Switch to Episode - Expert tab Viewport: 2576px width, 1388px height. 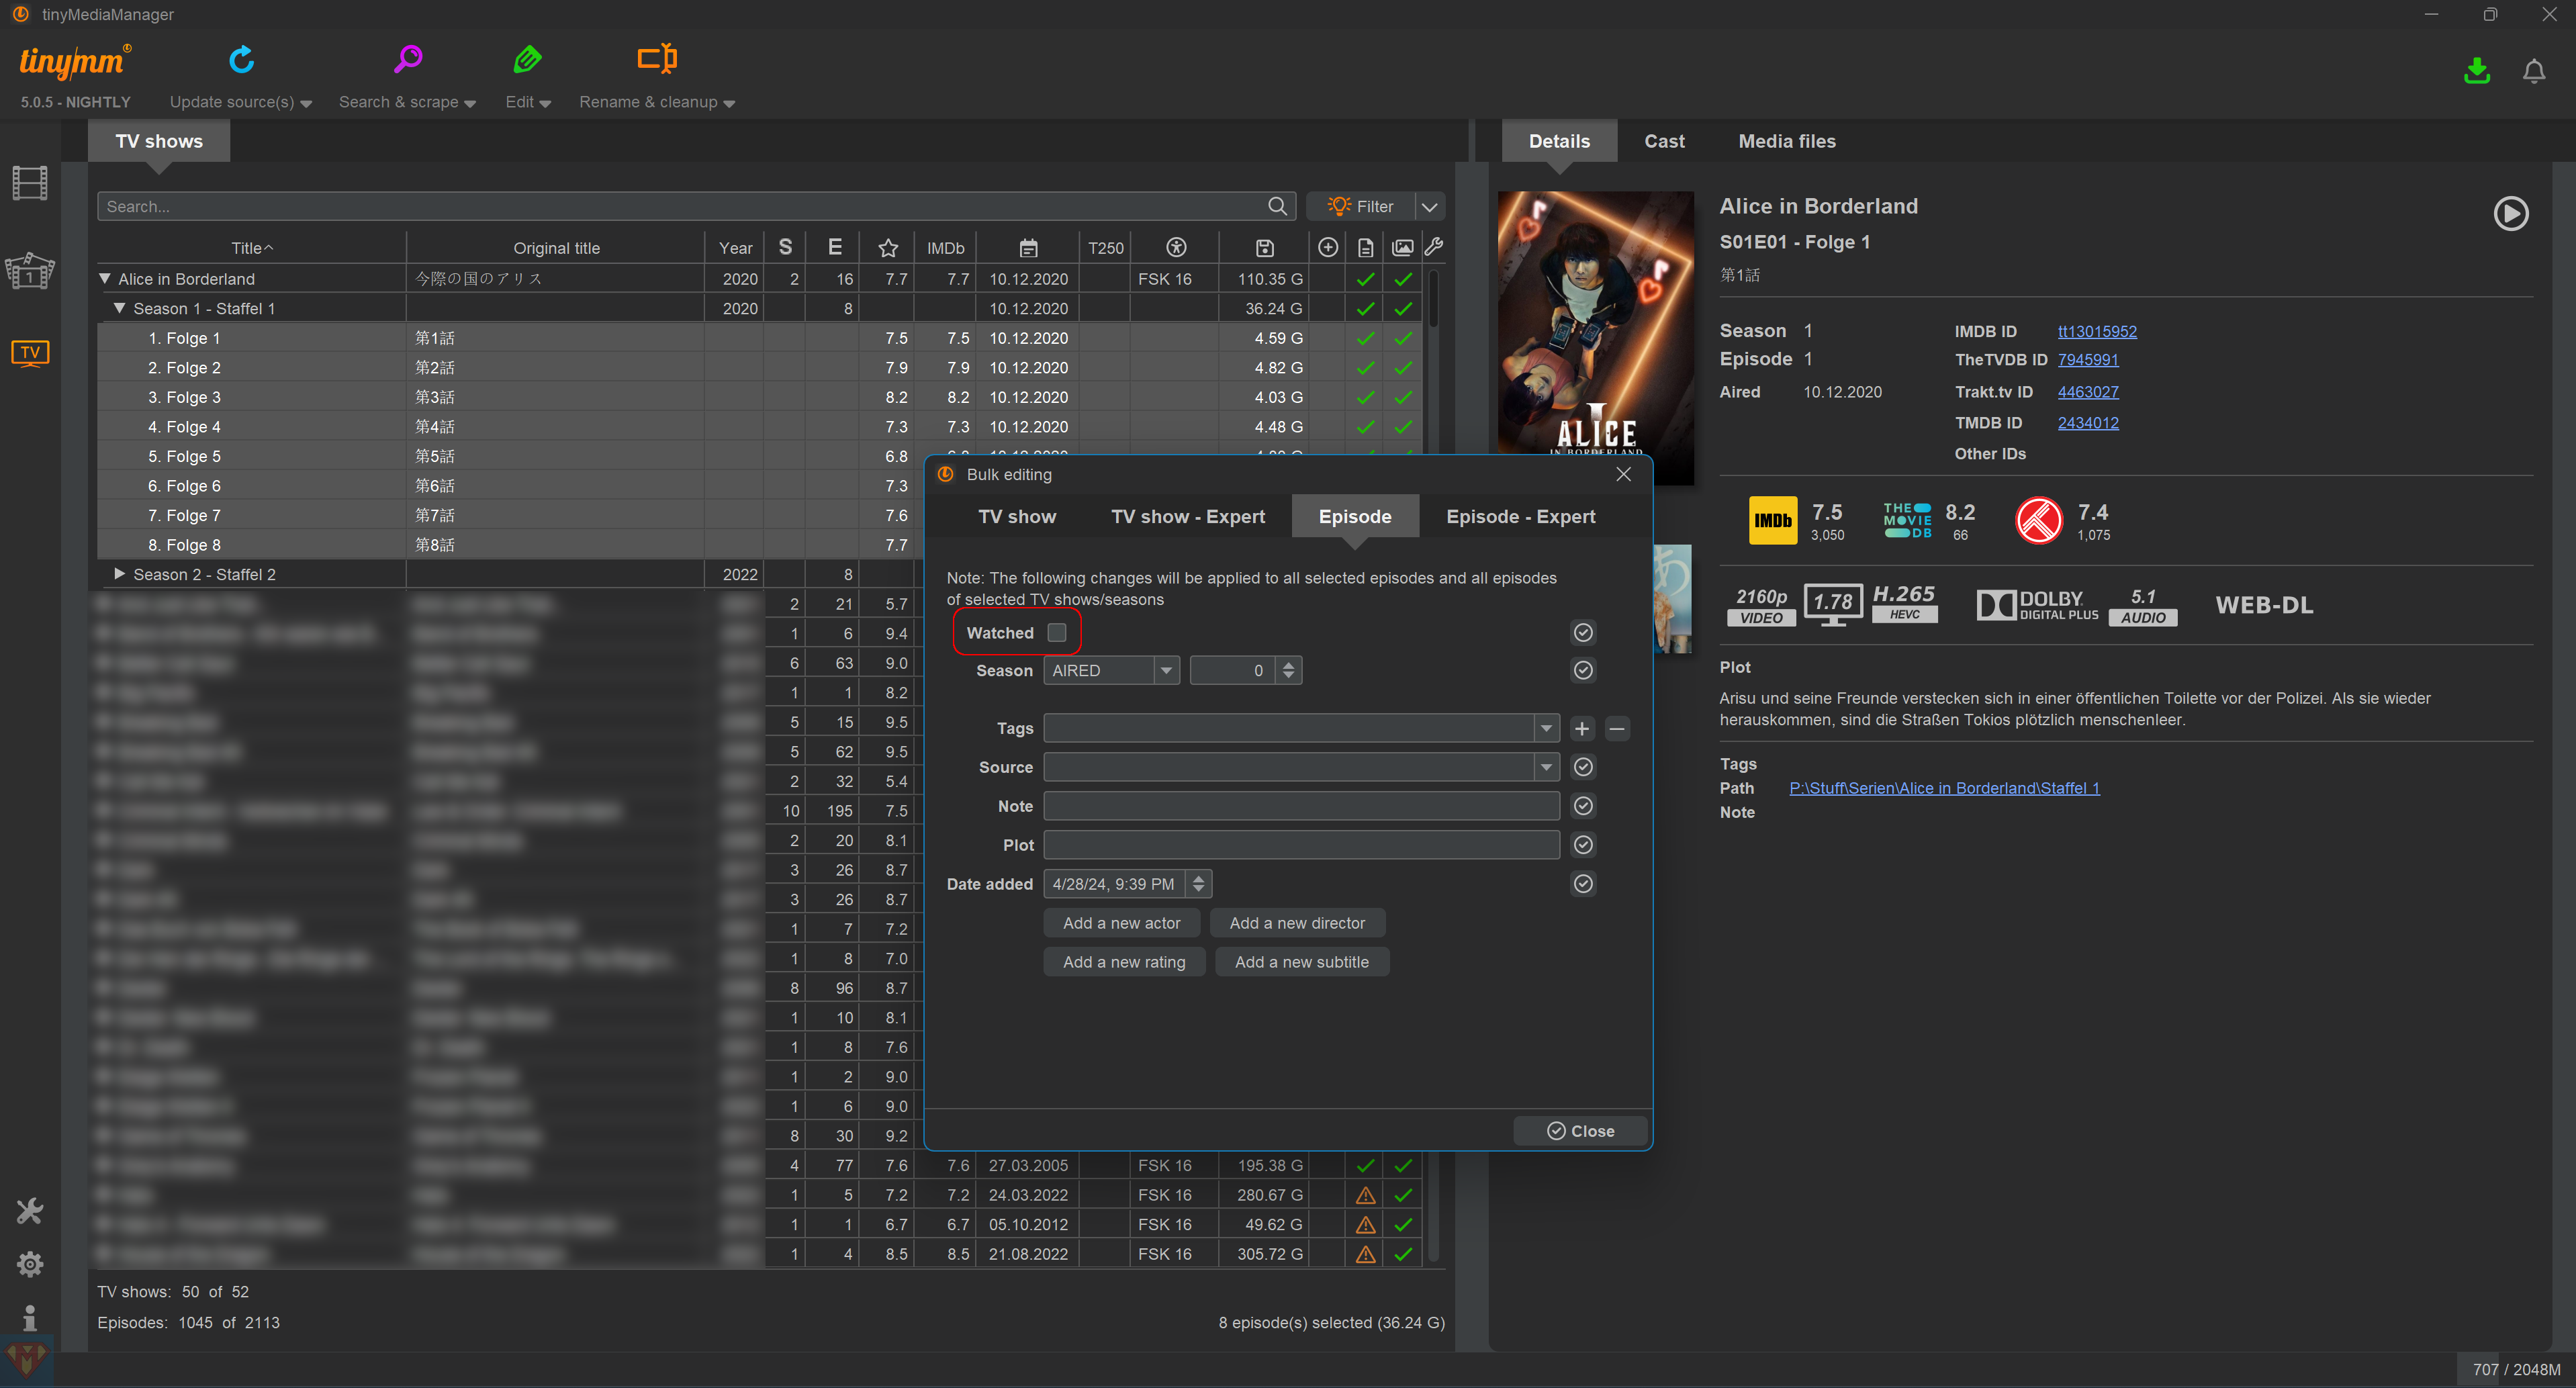(x=1520, y=517)
